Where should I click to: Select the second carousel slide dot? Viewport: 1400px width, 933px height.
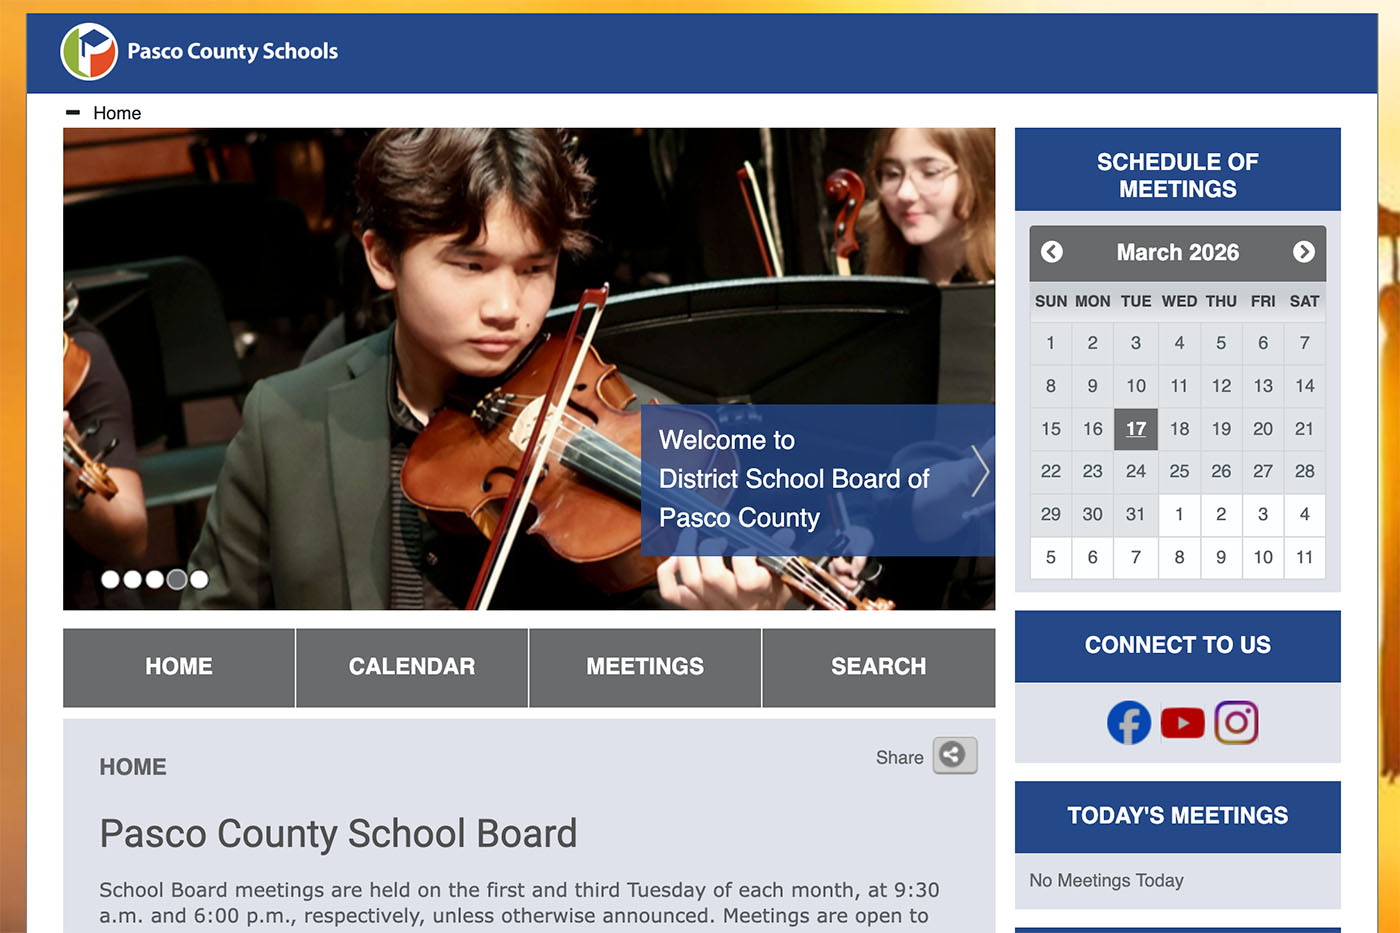(x=132, y=579)
